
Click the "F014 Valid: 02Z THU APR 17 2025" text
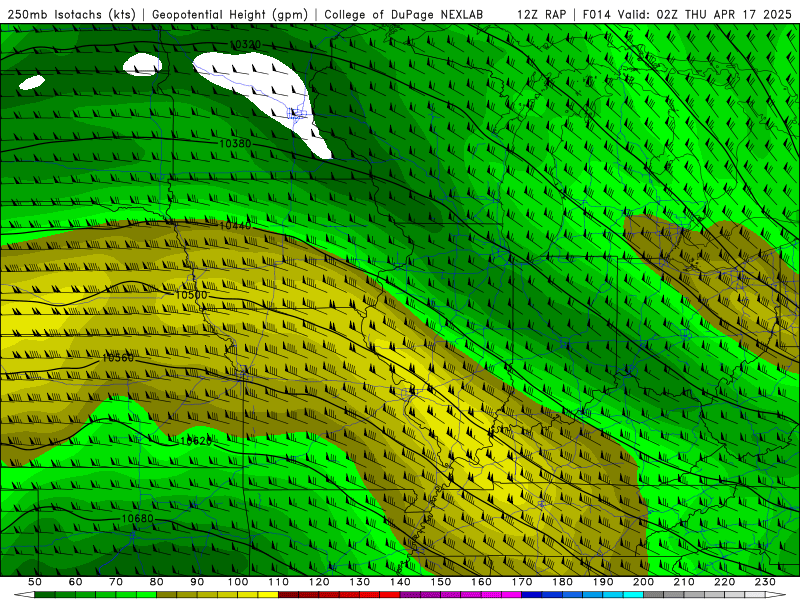(x=687, y=15)
